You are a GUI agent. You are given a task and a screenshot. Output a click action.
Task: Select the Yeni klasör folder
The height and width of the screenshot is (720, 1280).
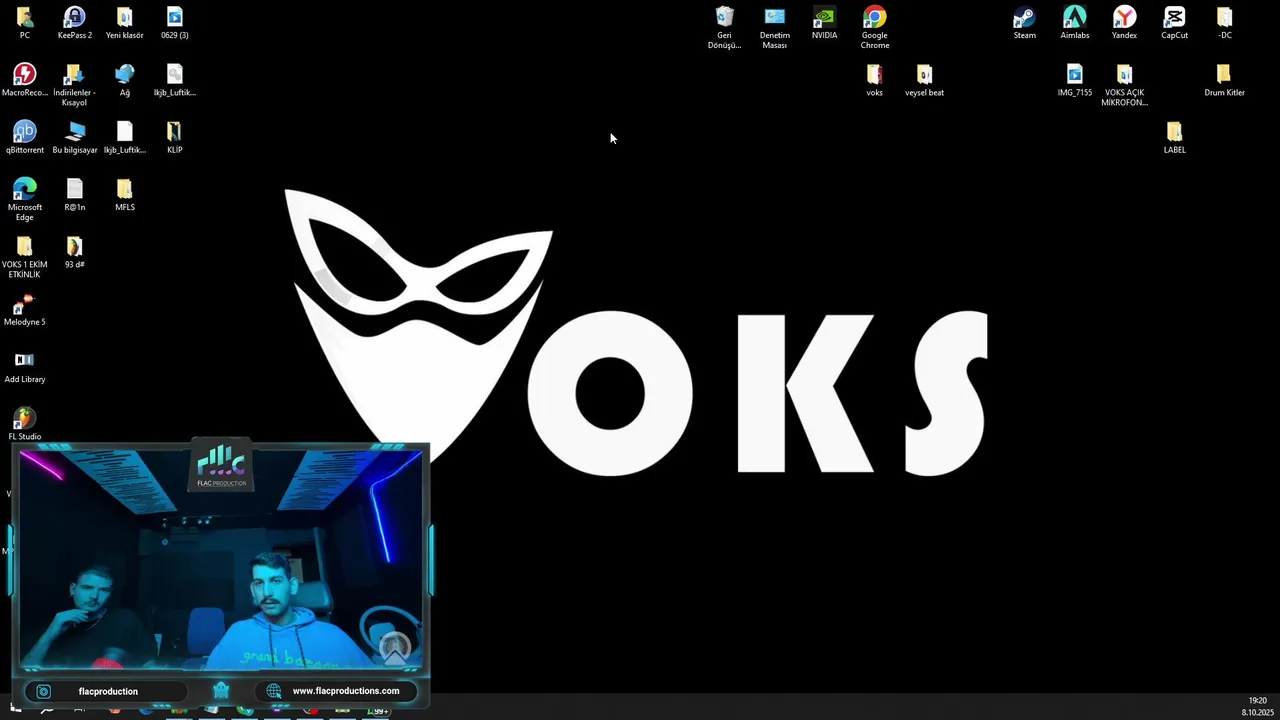point(125,23)
